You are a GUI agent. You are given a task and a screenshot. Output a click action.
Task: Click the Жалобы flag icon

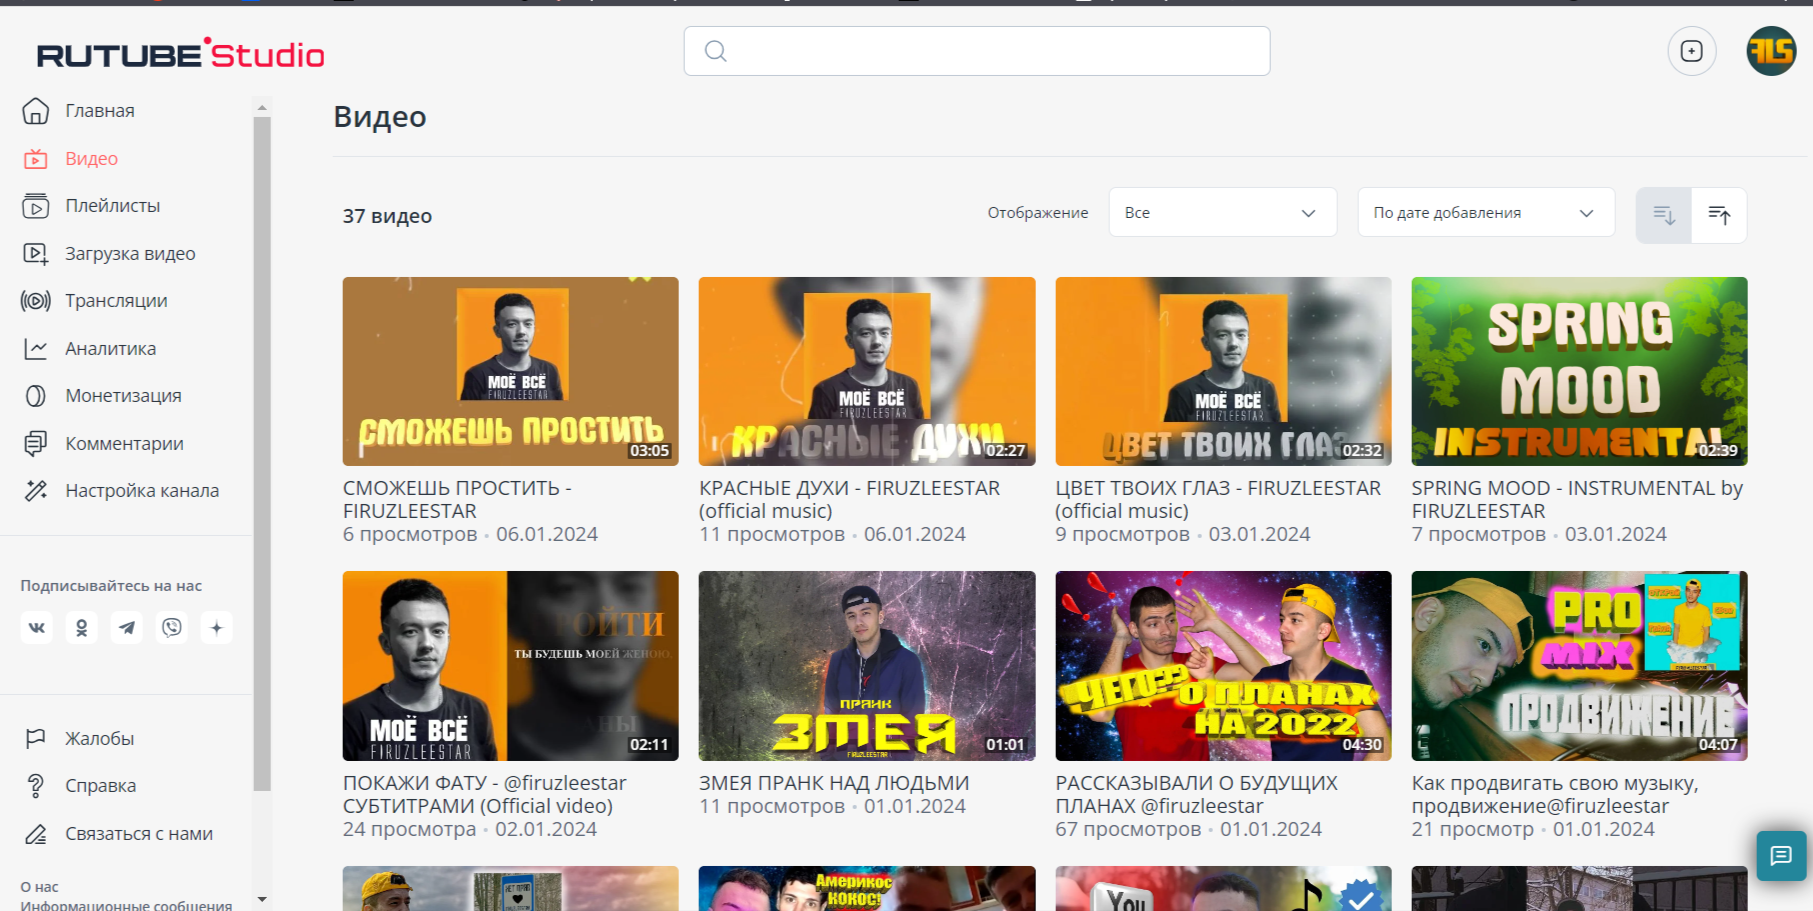coord(36,739)
